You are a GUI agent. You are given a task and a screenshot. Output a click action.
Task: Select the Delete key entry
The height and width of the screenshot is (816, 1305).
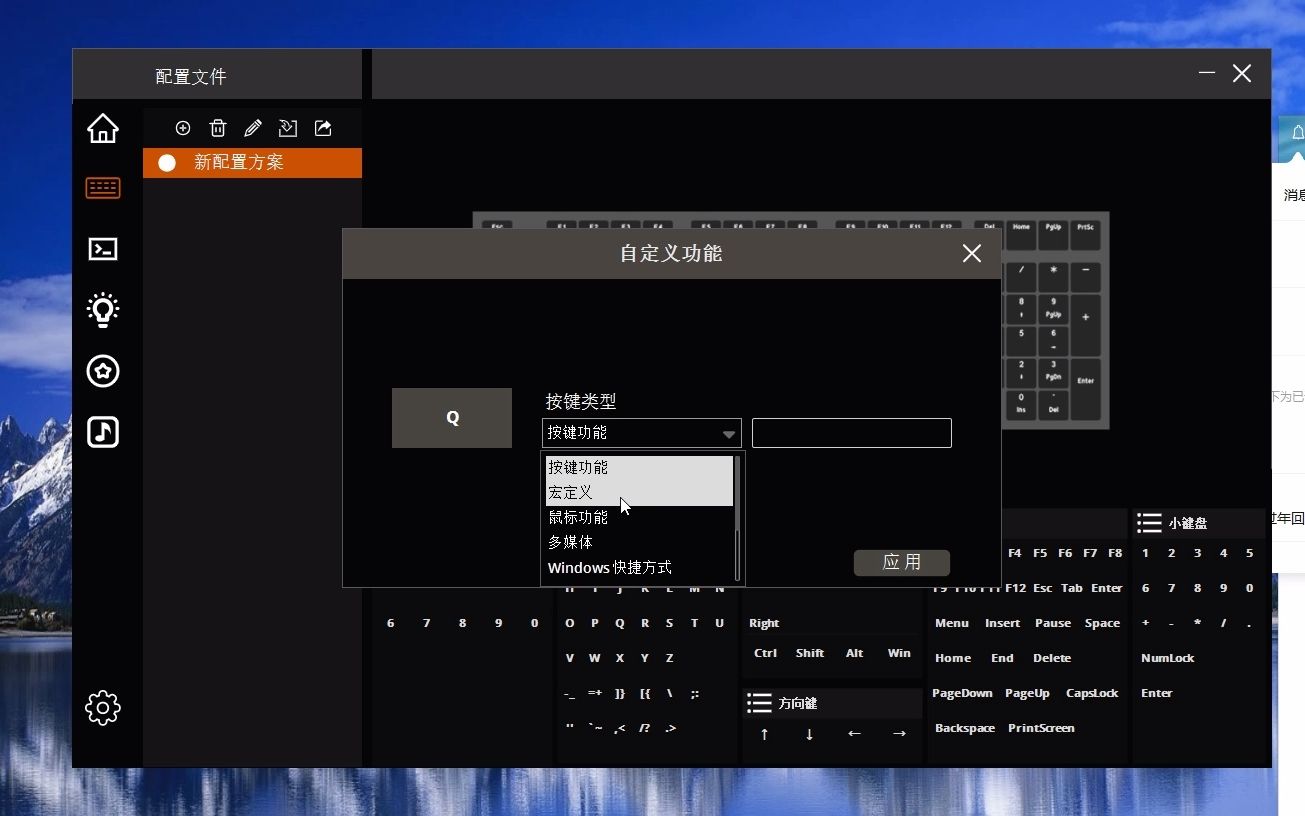1052,658
